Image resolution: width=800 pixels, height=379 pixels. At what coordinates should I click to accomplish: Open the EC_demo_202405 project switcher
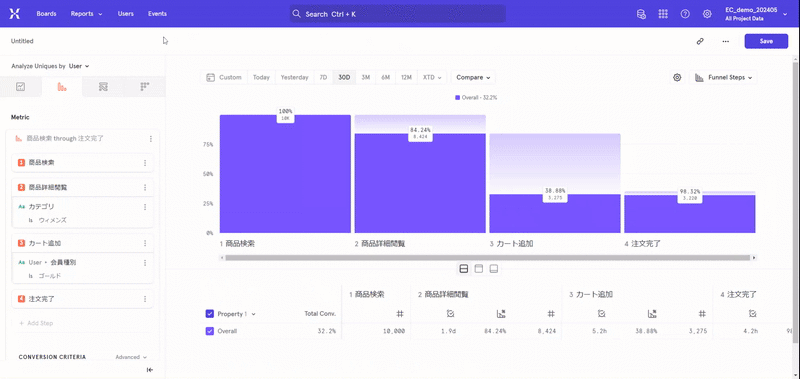pos(756,14)
